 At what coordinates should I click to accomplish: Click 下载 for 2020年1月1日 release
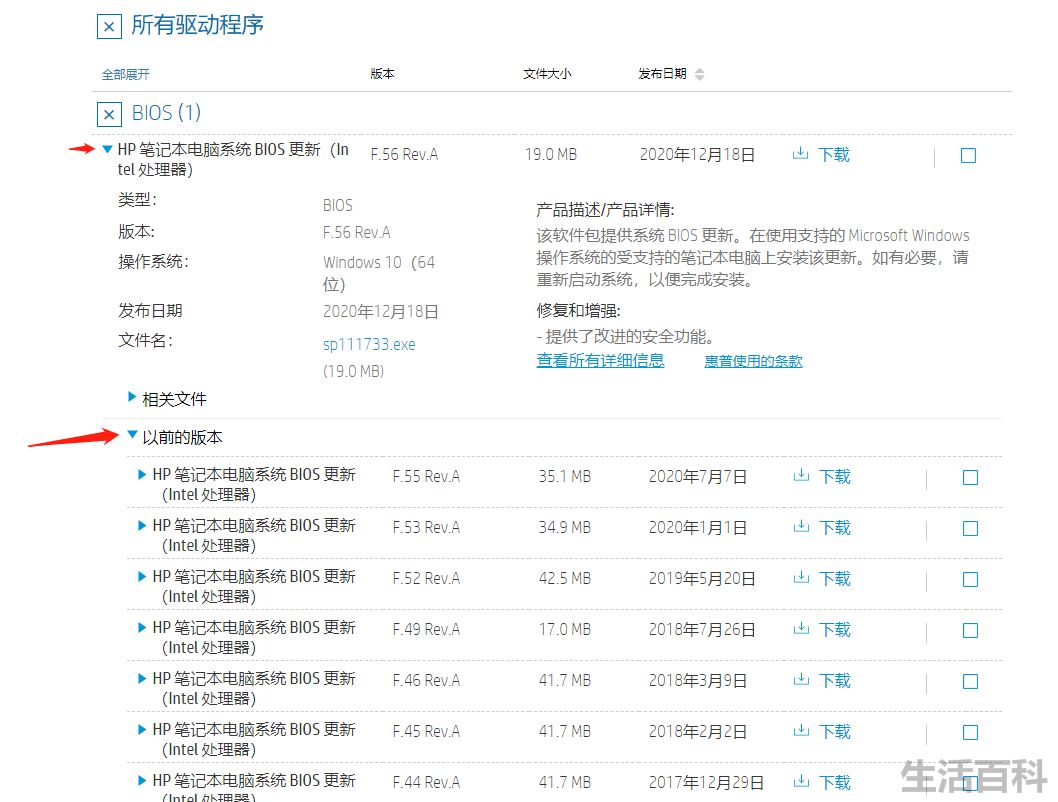(835, 527)
